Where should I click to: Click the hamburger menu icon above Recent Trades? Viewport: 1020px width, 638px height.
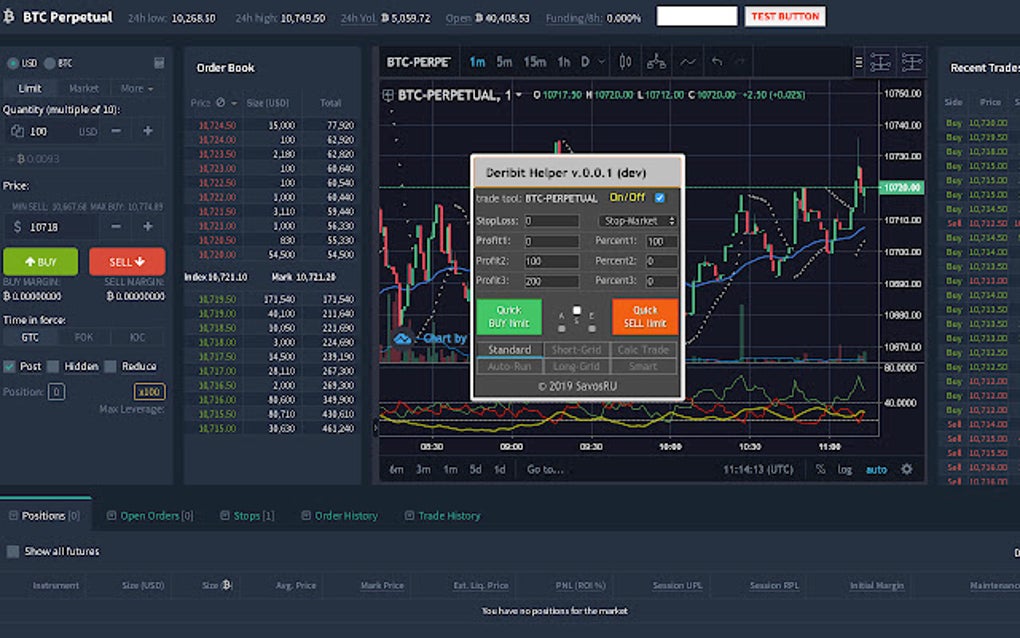(858, 61)
